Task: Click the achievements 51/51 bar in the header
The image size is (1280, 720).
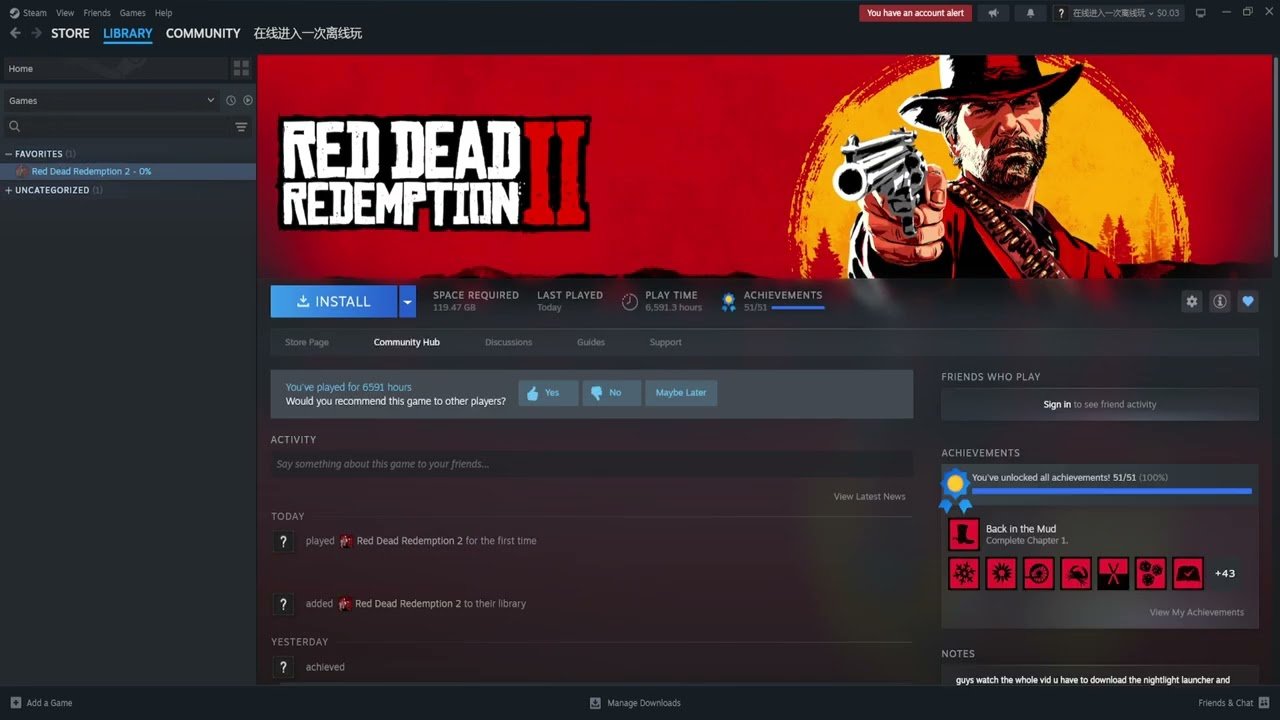Action: 798,307
